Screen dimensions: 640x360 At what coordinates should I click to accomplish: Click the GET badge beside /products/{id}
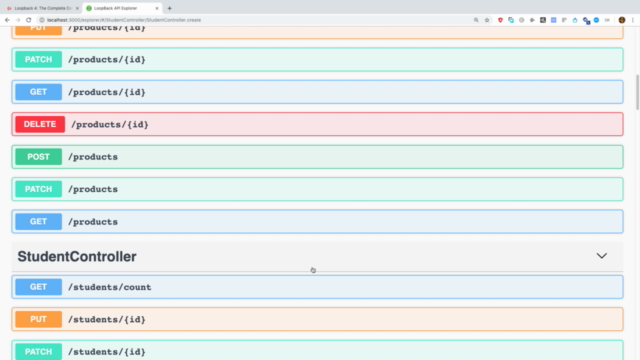[38, 92]
